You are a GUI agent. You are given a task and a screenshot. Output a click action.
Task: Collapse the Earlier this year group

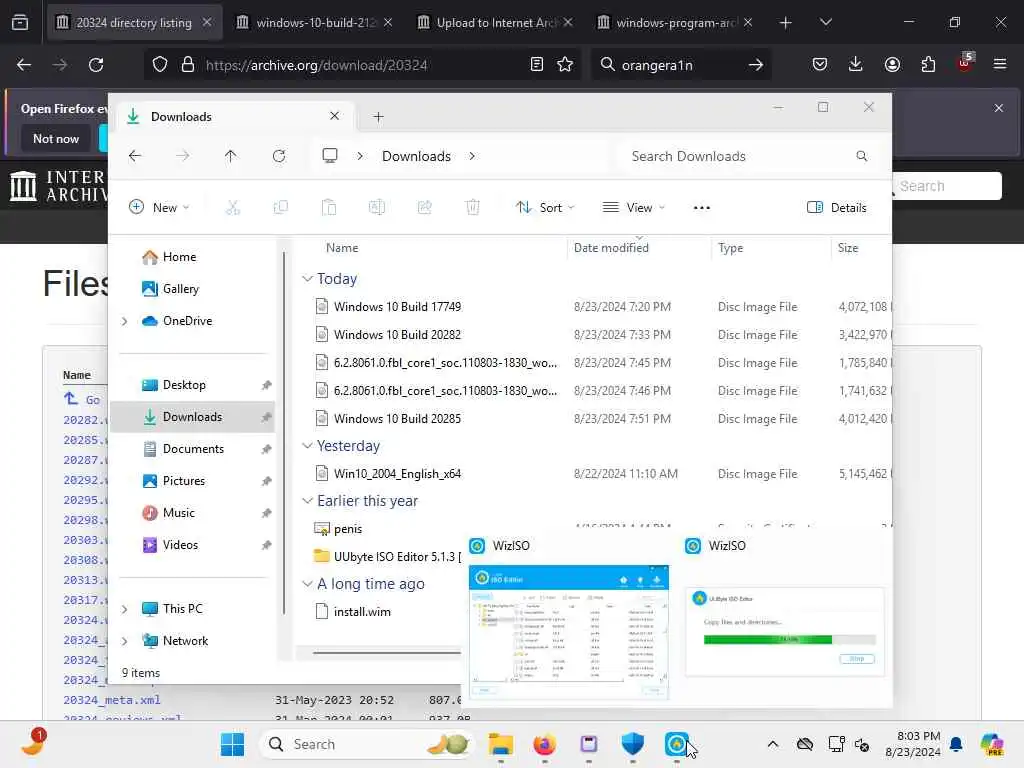(x=307, y=501)
